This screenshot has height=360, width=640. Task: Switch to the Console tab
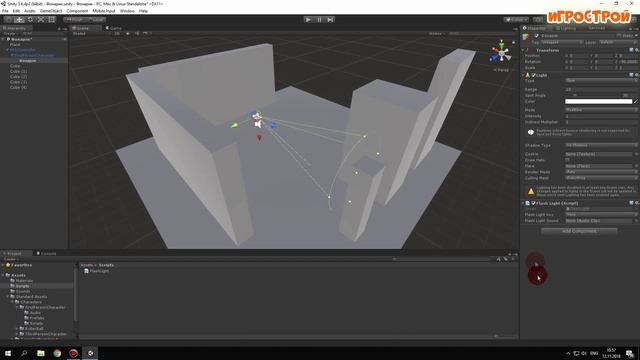[x=47, y=253]
